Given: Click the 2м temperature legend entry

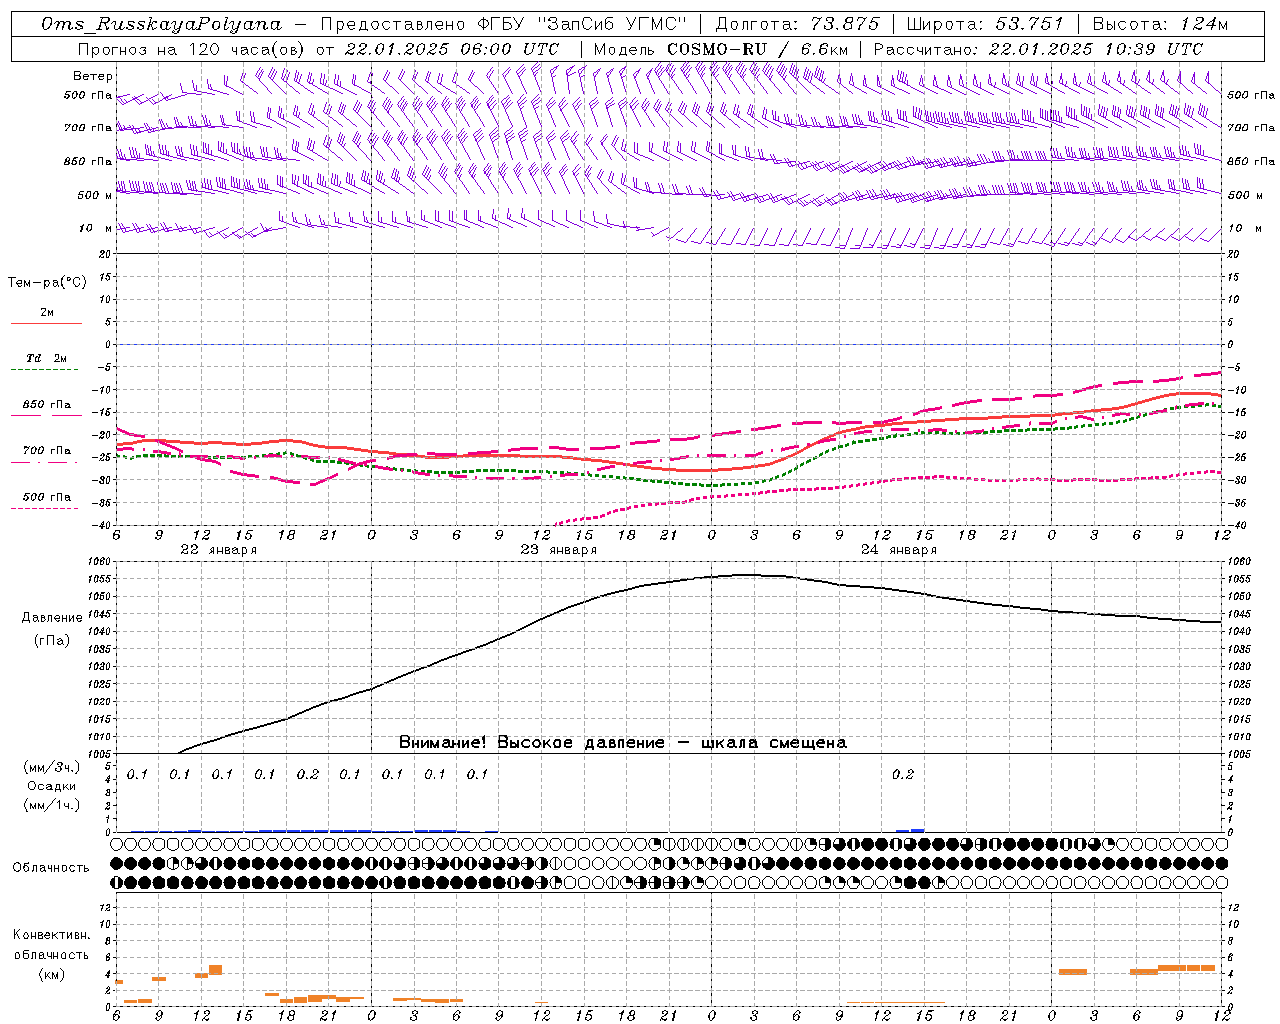Looking at the screenshot, I should [x=47, y=313].
